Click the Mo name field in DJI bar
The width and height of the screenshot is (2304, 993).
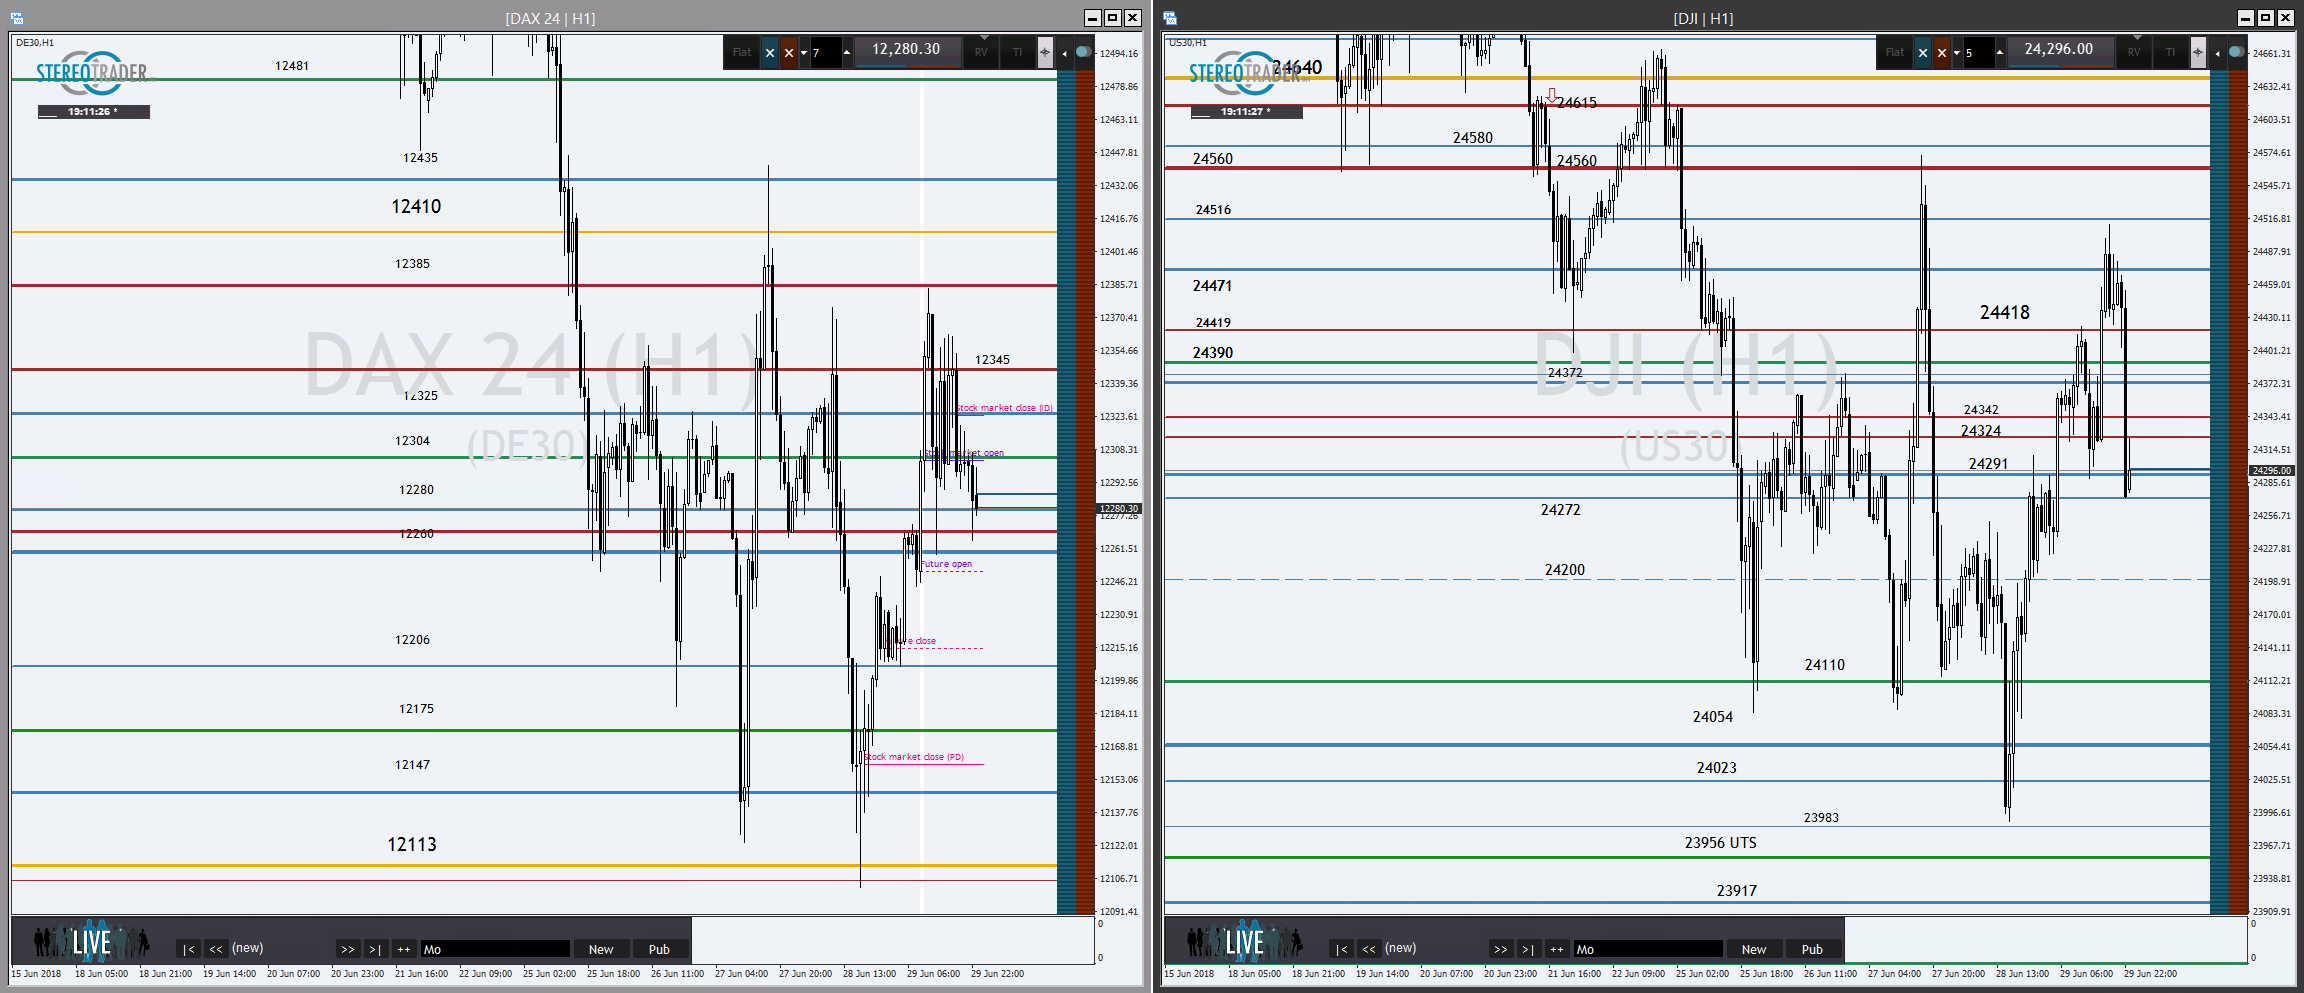1648,949
